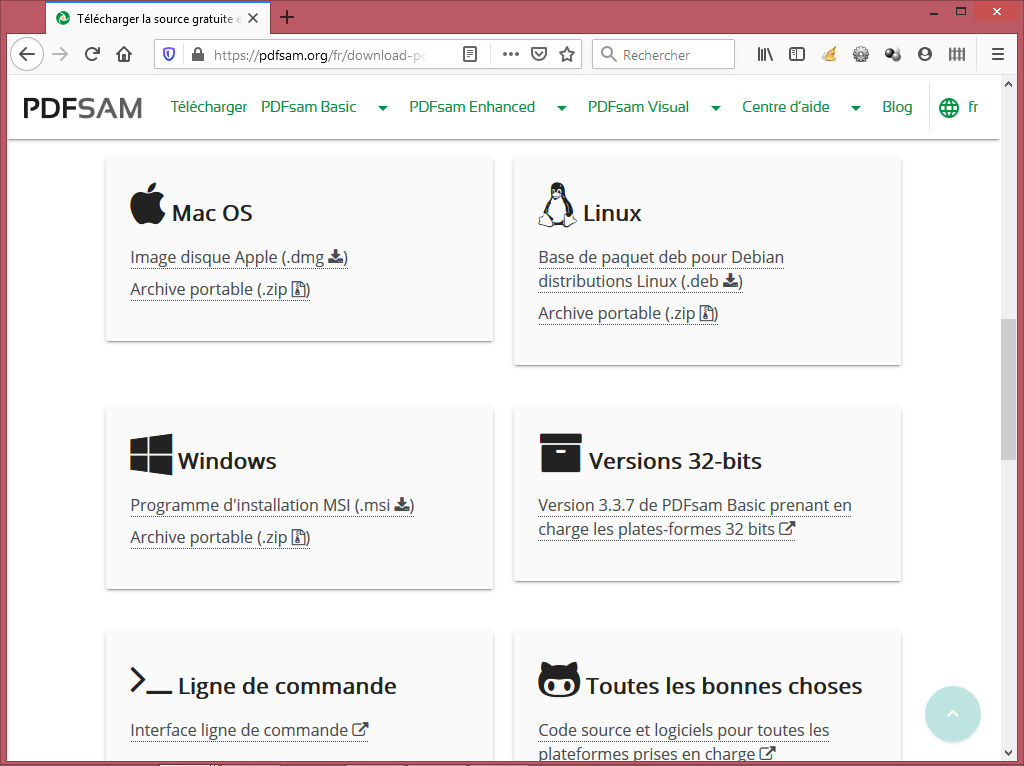Go to the Blog page
This screenshot has width=1024, height=766.
[x=897, y=107]
